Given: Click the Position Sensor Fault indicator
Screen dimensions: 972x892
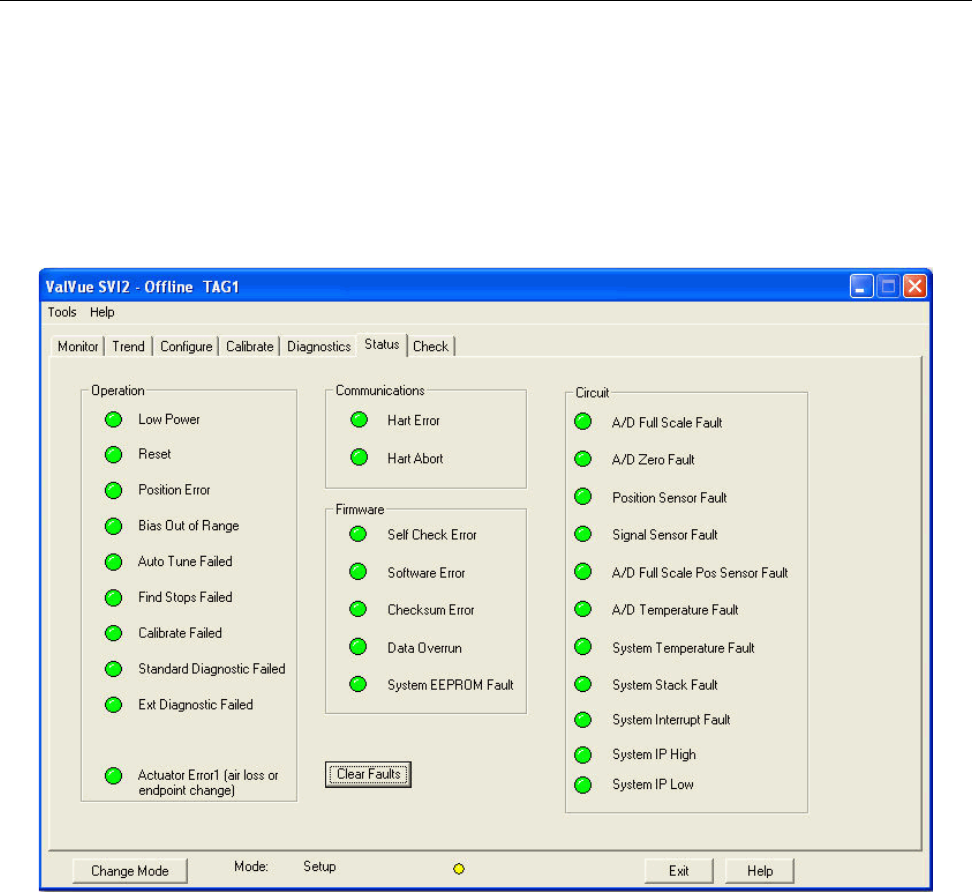Looking at the screenshot, I should (583, 497).
